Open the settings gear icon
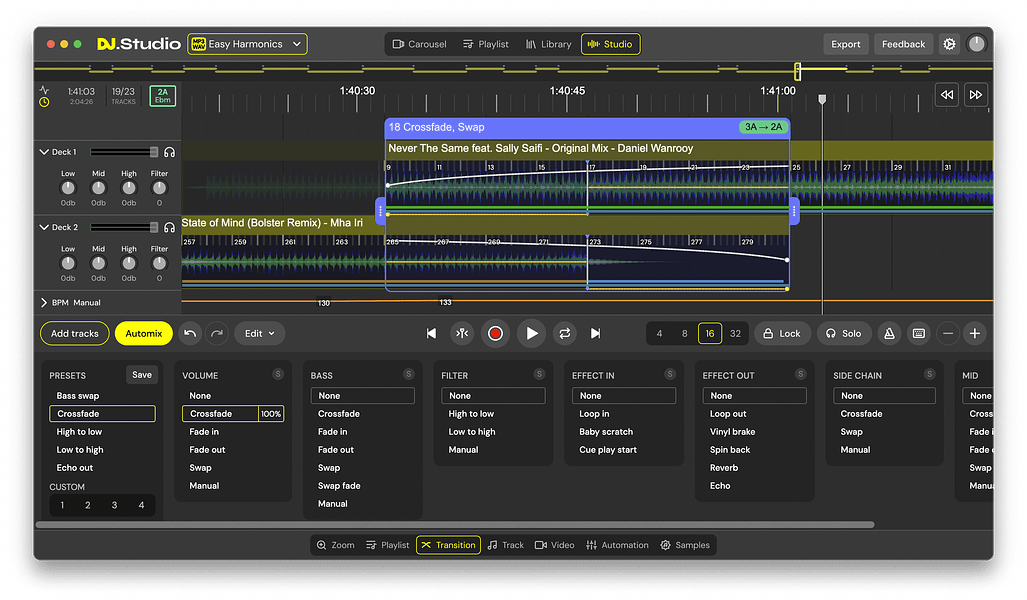This screenshot has width=1027, height=600. click(949, 44)
